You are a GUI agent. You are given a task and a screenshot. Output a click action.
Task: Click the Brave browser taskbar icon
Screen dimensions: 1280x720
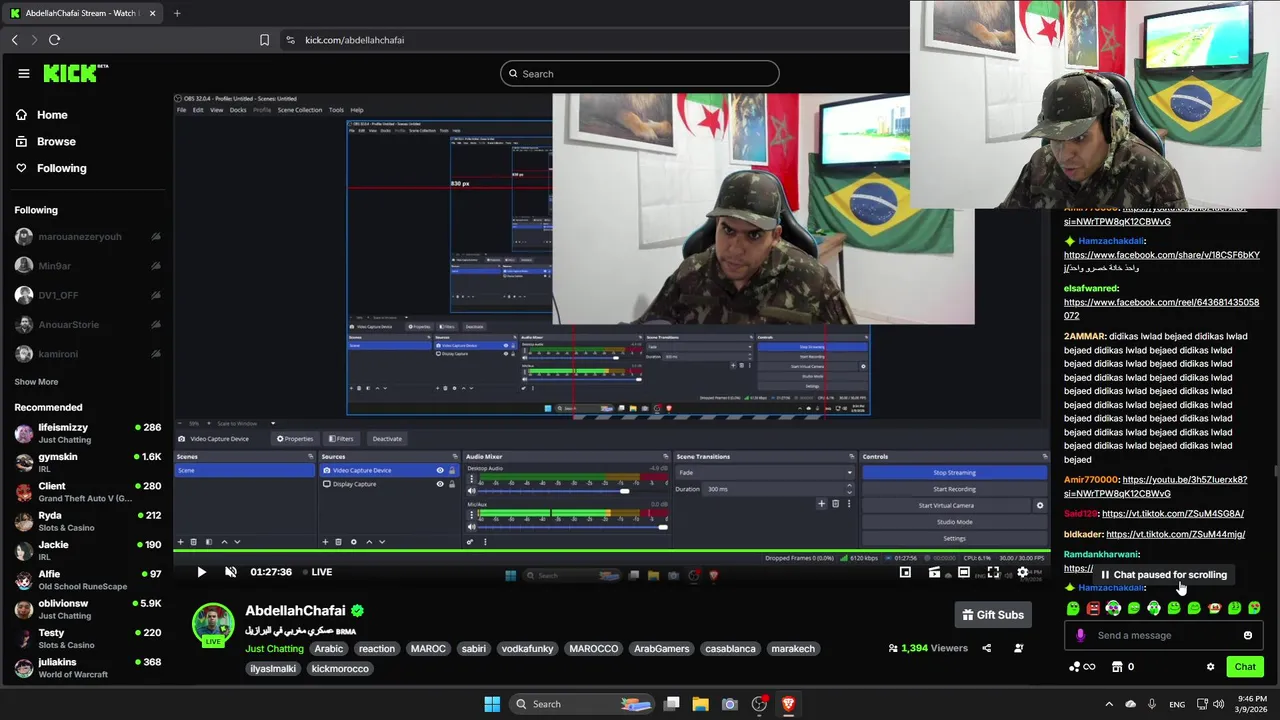tap(788, 704)
